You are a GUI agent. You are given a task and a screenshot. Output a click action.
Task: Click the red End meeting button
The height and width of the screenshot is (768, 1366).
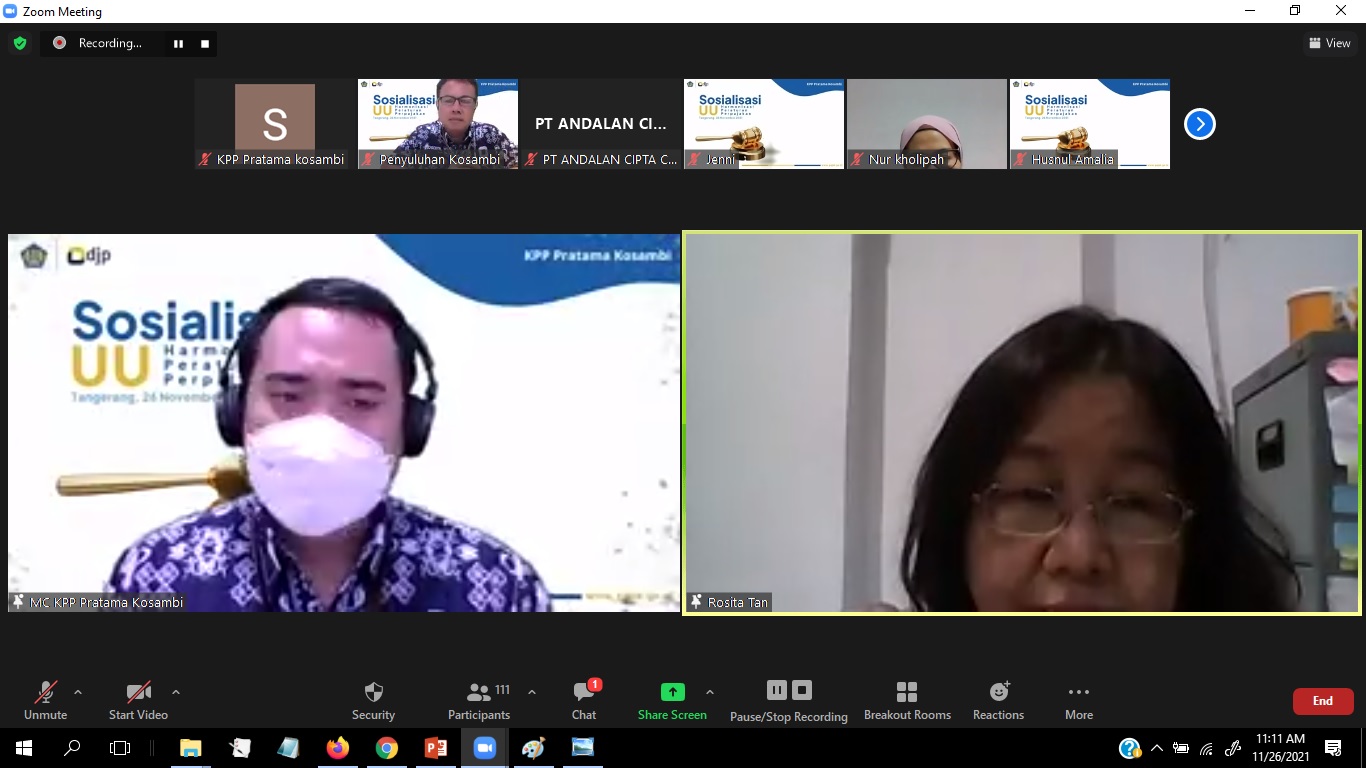tap(1322, 701)
